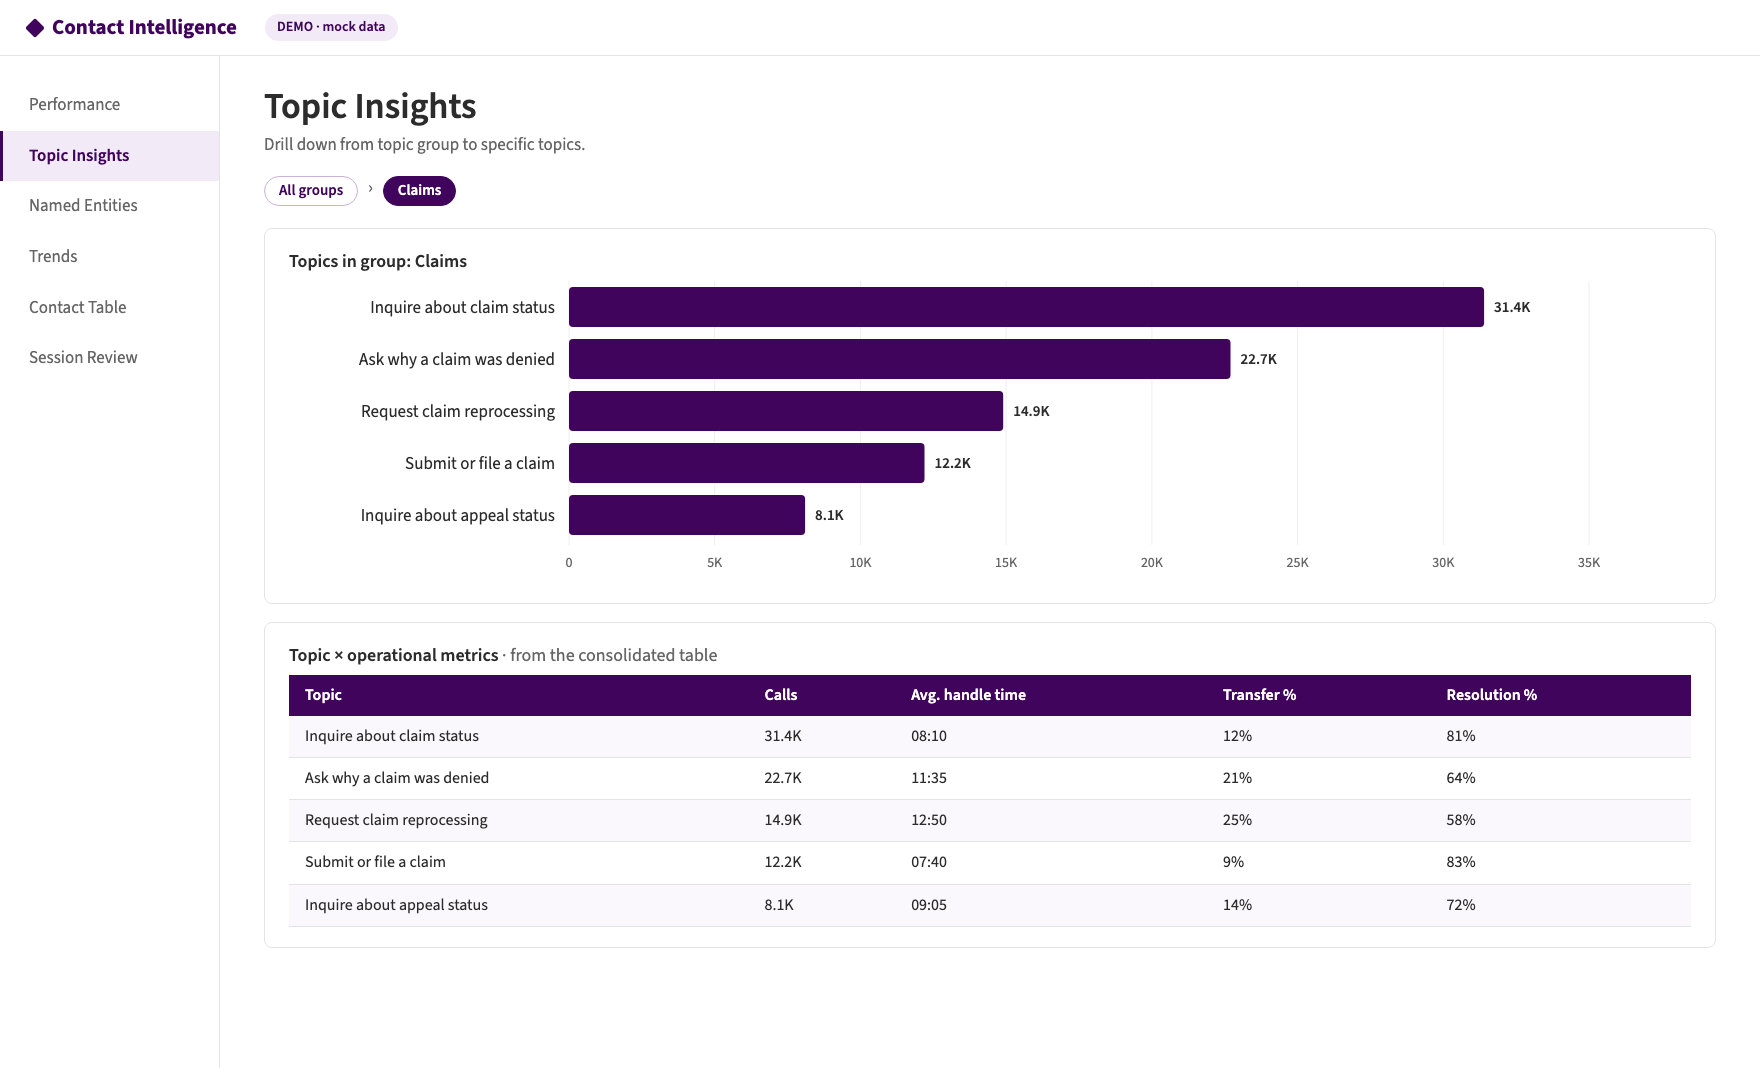This screenshot has width=1760, height=1068.
Task: Open the Performance page
Action: point(110,105)
